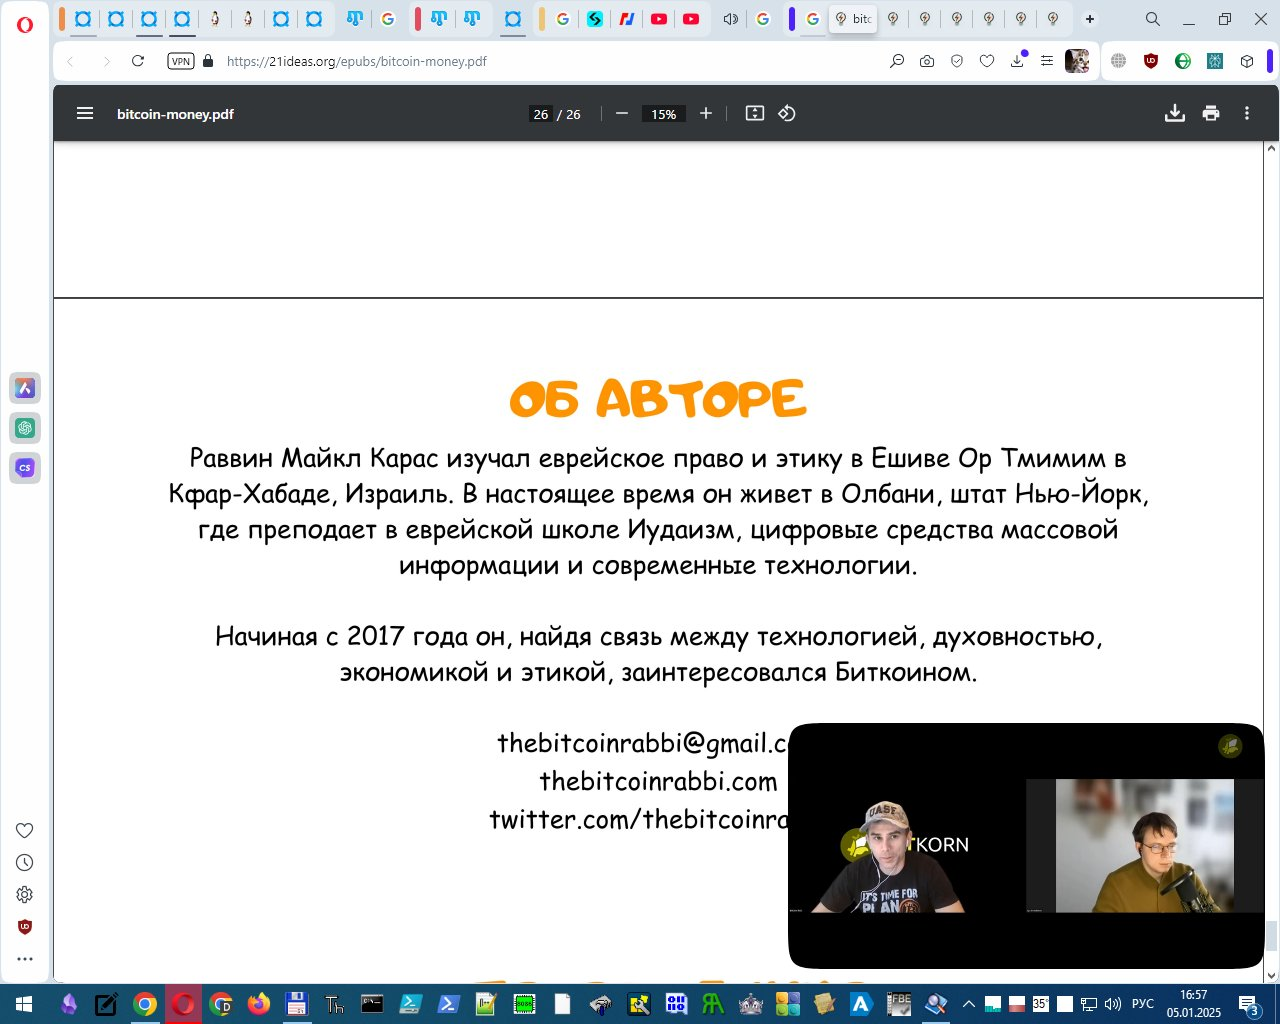Zoom in the PDF with plus button
The height and width of the screenshot is (1024, 1280).
pos(706,114)
